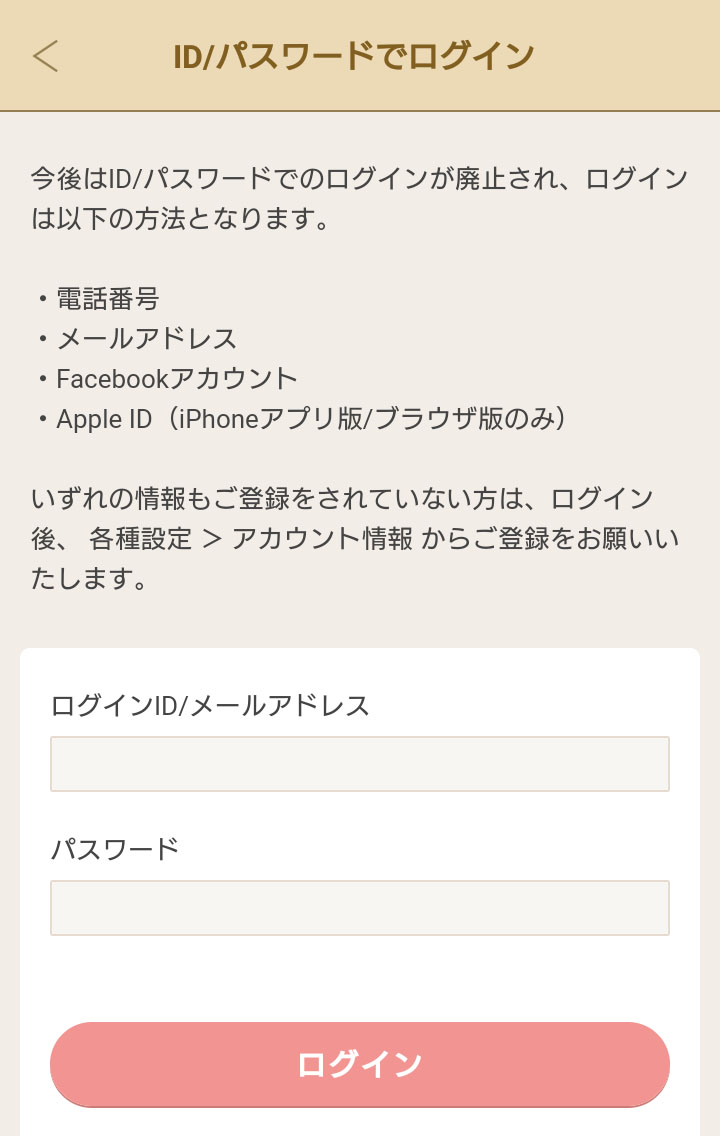Click the > symbol between 各種設定 and アカウント情報
This screenshot has width=720, height=1136.
click(x=212, y=539)
